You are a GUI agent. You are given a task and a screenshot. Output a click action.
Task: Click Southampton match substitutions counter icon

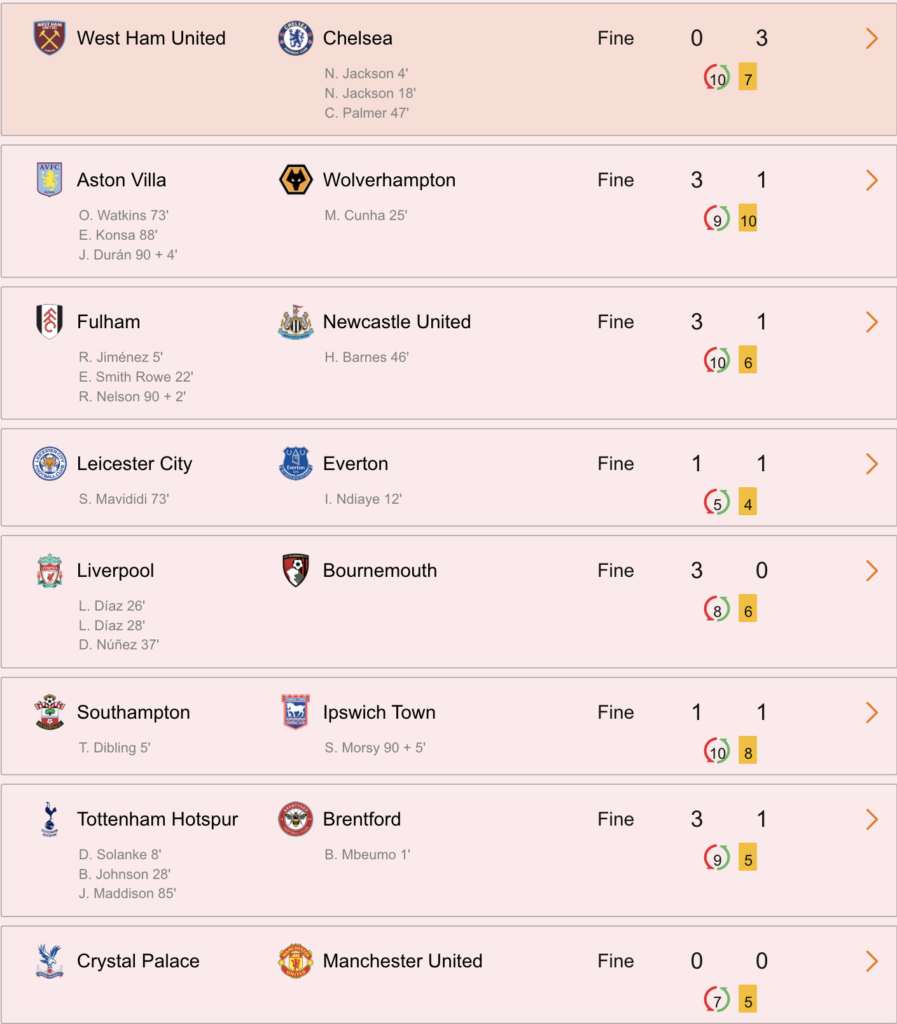(x=716, y=752)
